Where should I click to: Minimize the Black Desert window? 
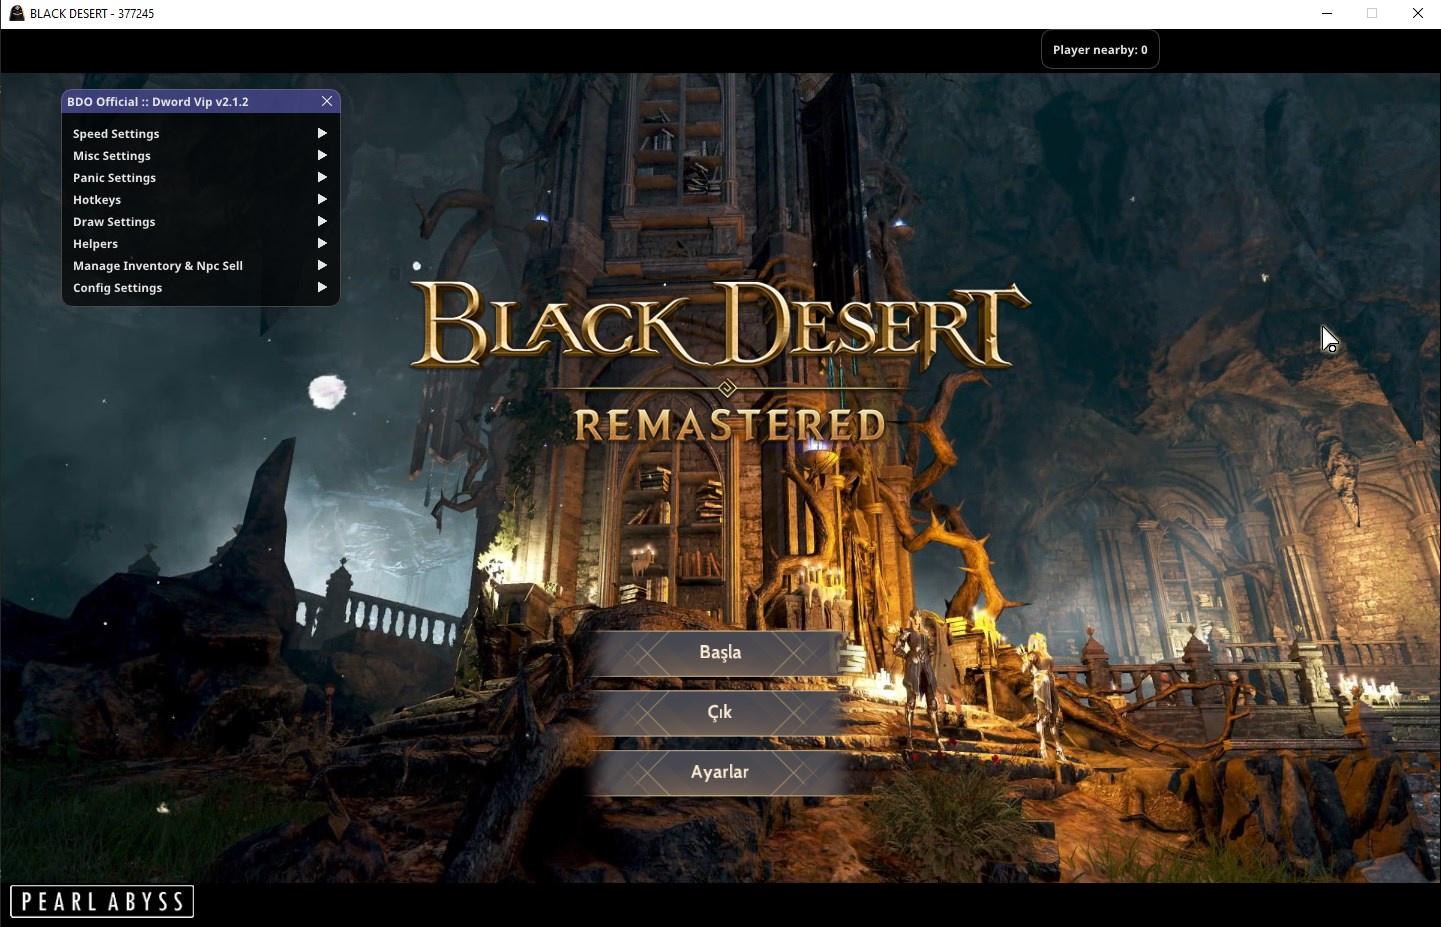tap(1327, 13)
